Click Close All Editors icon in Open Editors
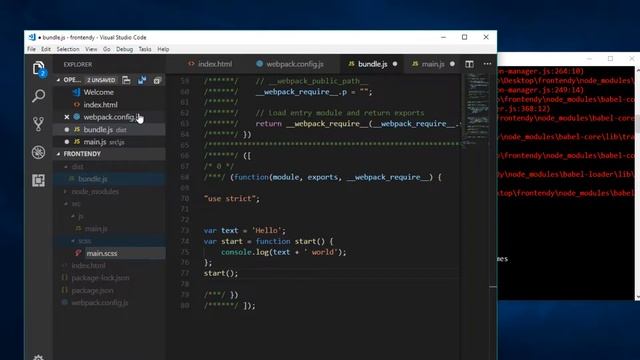The height and width of the screenshot is (360, 640). coord(157,80)
